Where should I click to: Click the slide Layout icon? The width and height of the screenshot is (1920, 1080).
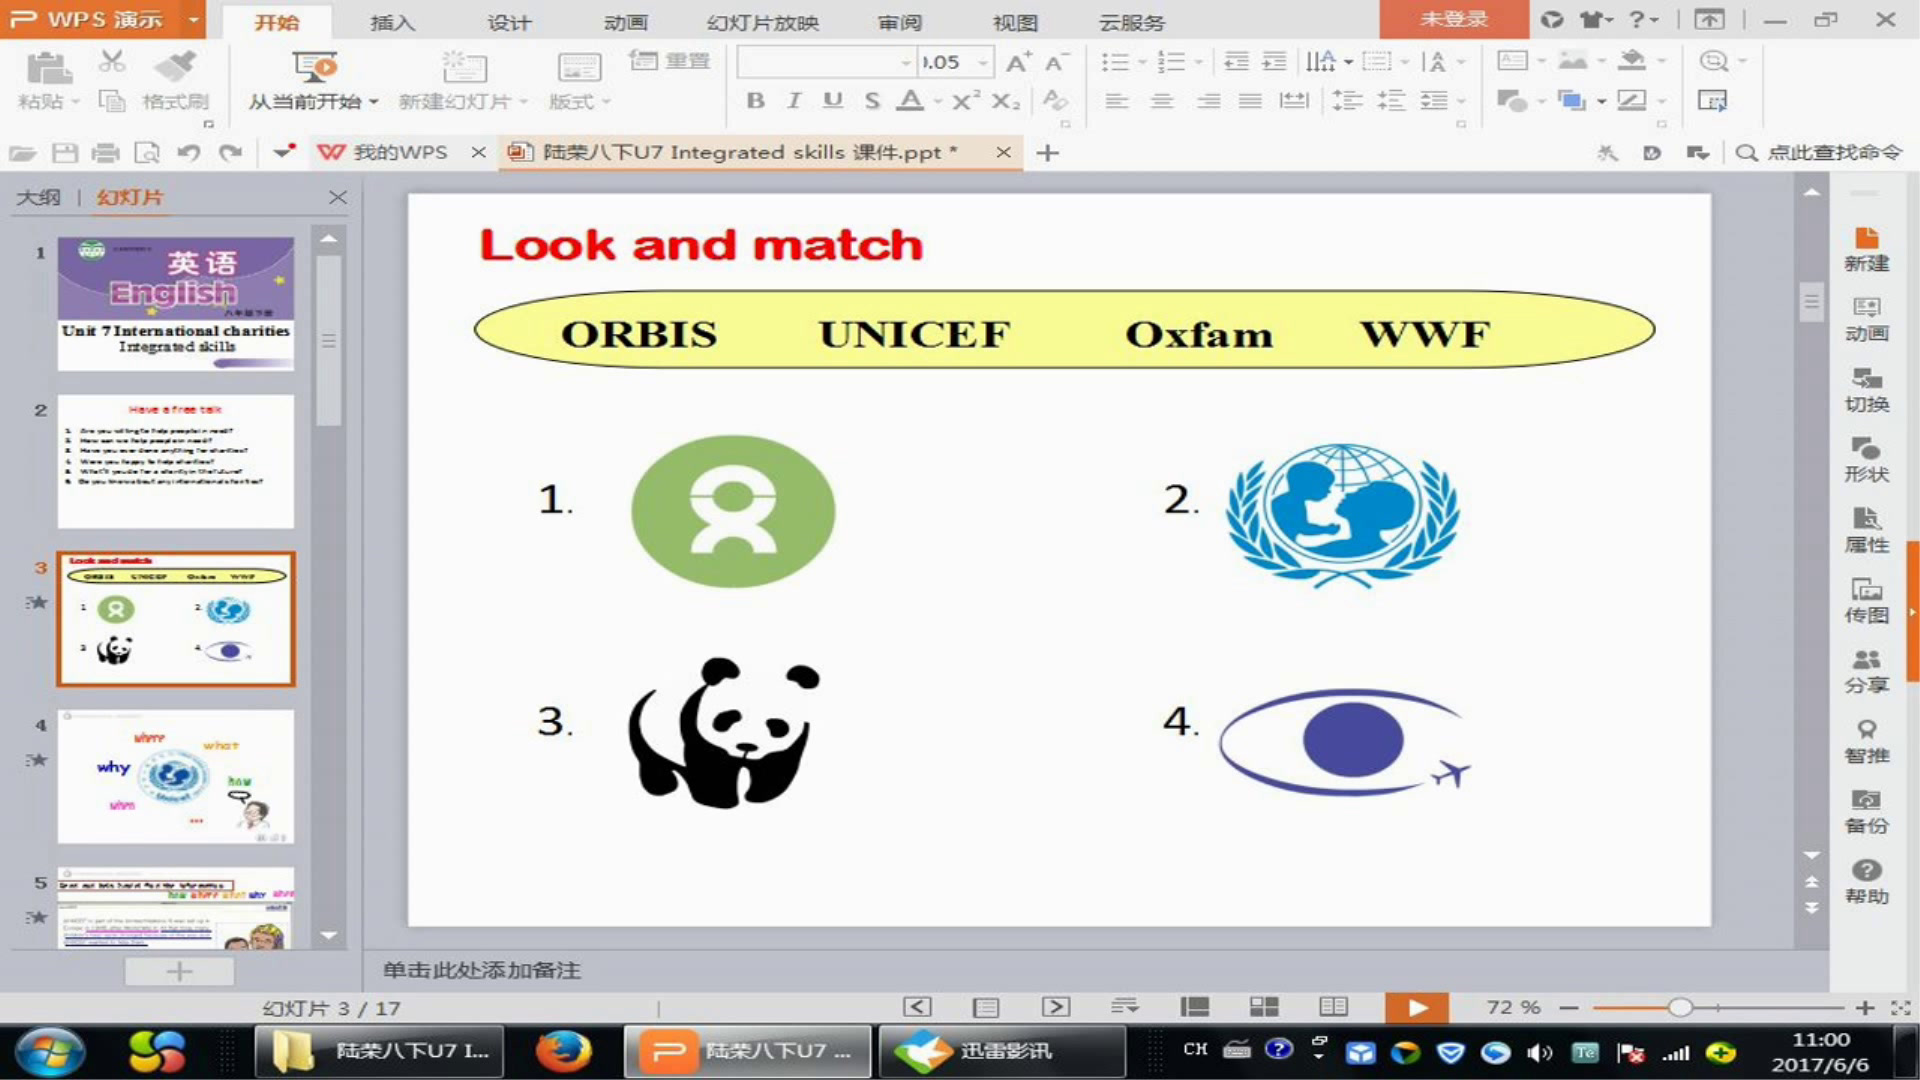(x=579, y=67)
